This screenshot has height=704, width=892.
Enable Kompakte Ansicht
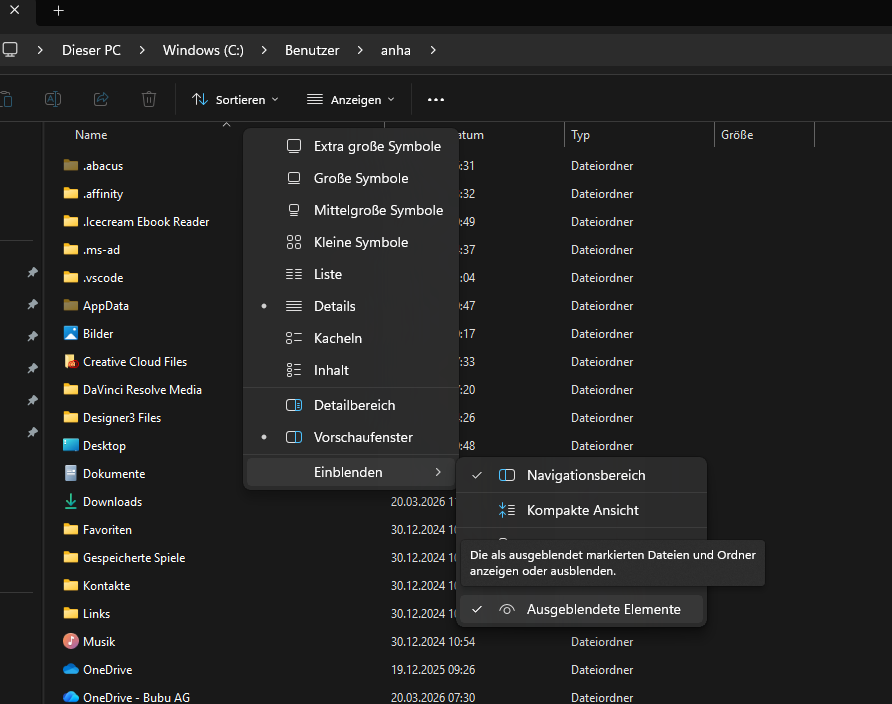tap(582, 510)
